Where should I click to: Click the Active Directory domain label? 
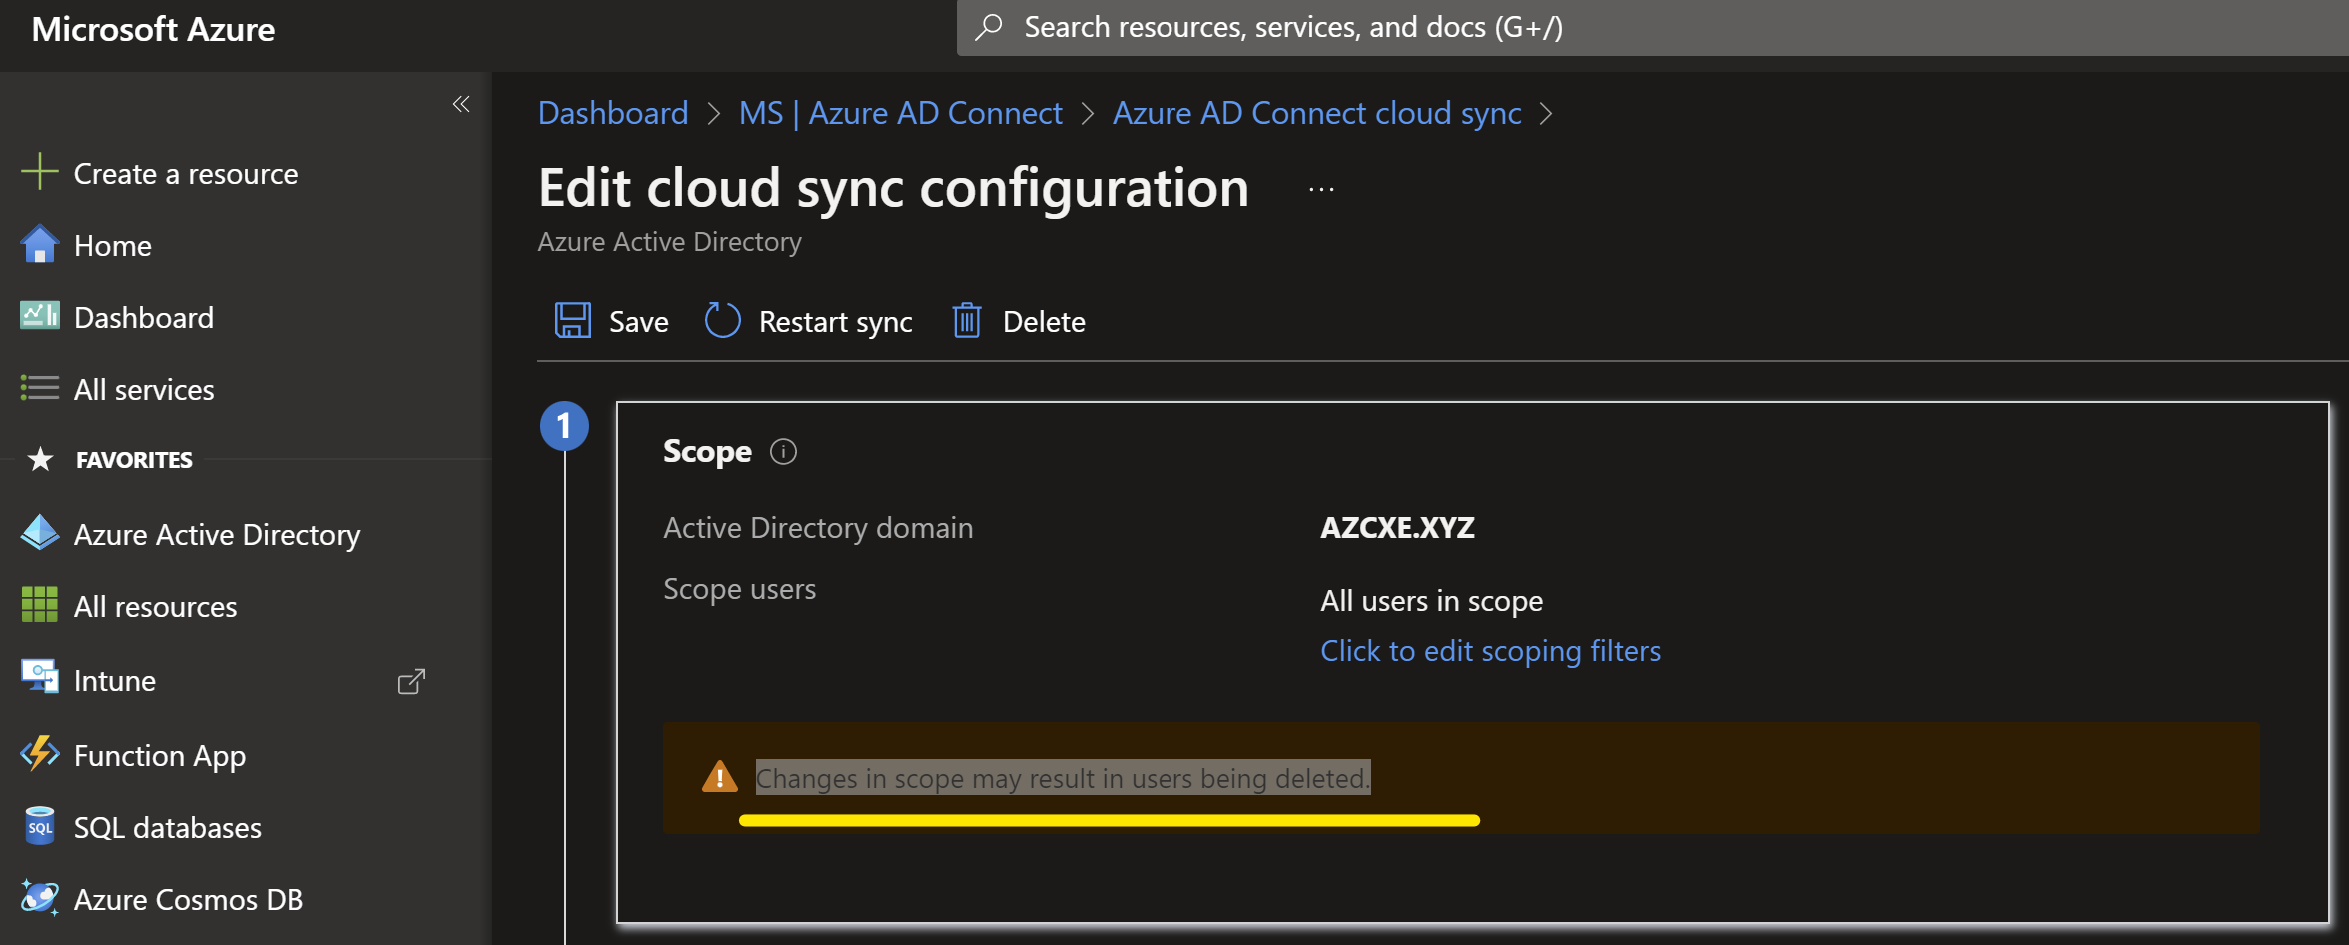pyautogui.click(x=818, y=528)
